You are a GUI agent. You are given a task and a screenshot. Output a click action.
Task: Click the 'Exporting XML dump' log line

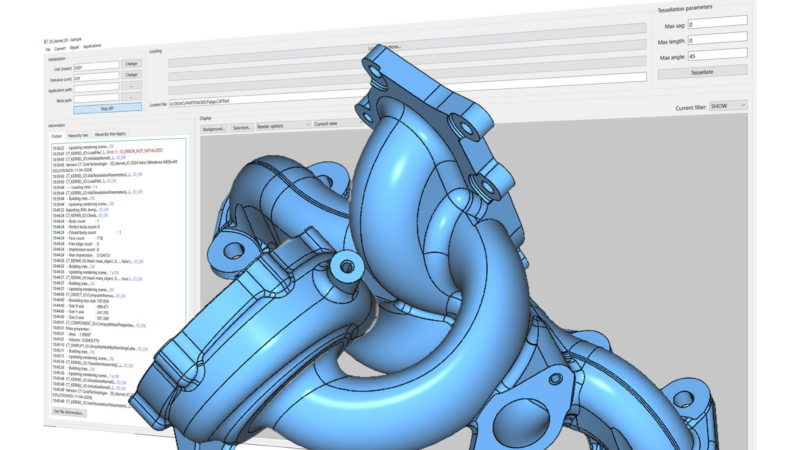click(x=81, y=210)
